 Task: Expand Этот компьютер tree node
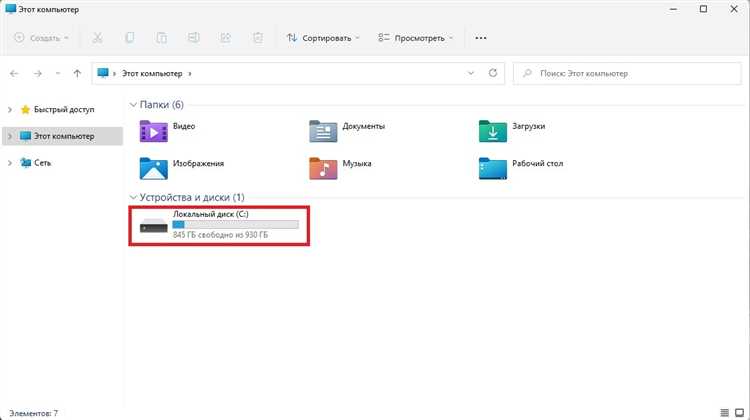[10, 136]
